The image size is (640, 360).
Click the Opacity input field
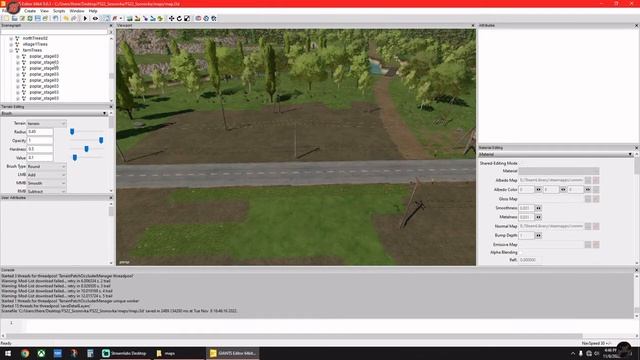[40, 140]
